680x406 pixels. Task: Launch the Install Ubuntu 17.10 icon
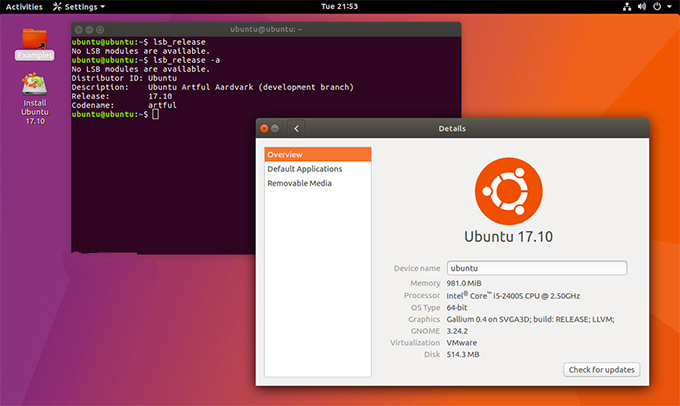[34, 88]
